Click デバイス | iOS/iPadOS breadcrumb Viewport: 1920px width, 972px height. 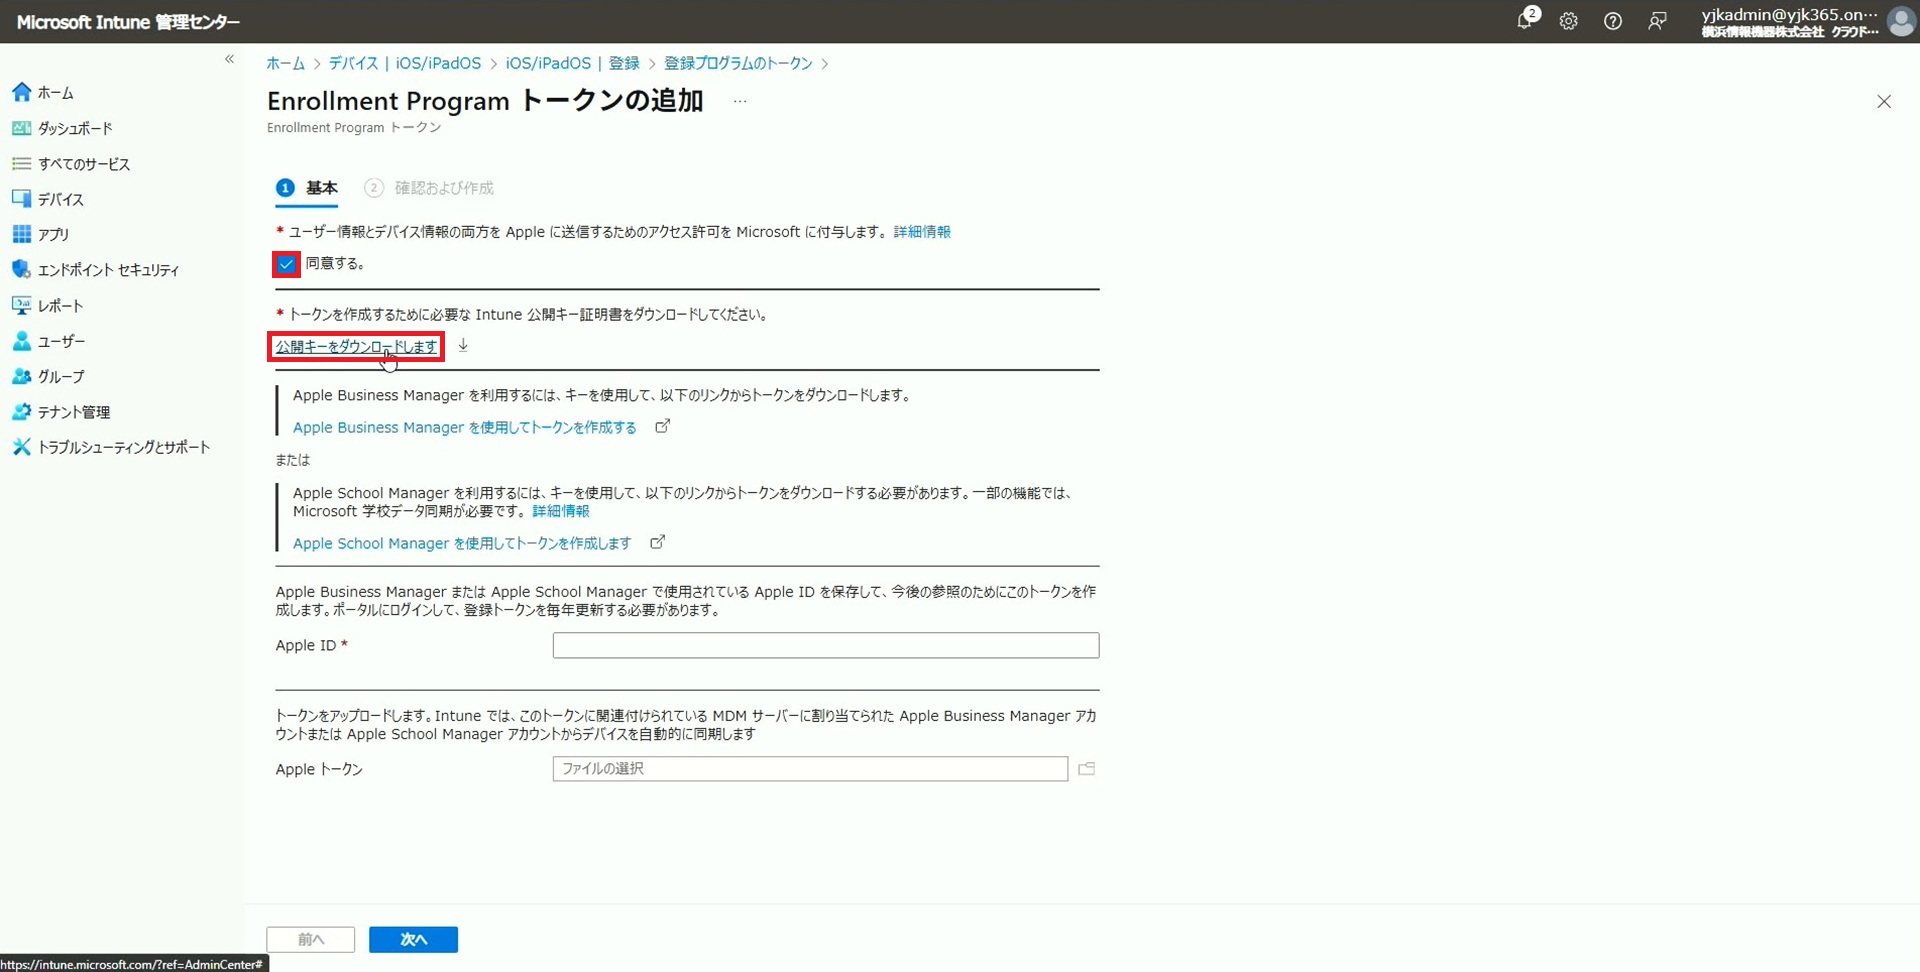[x=405, y=63]
